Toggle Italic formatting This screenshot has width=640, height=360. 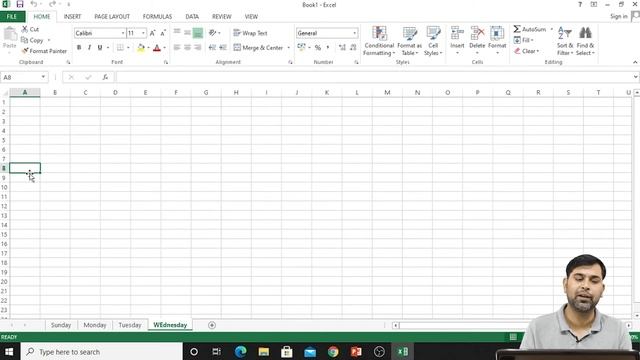click(x=89, y=48)
